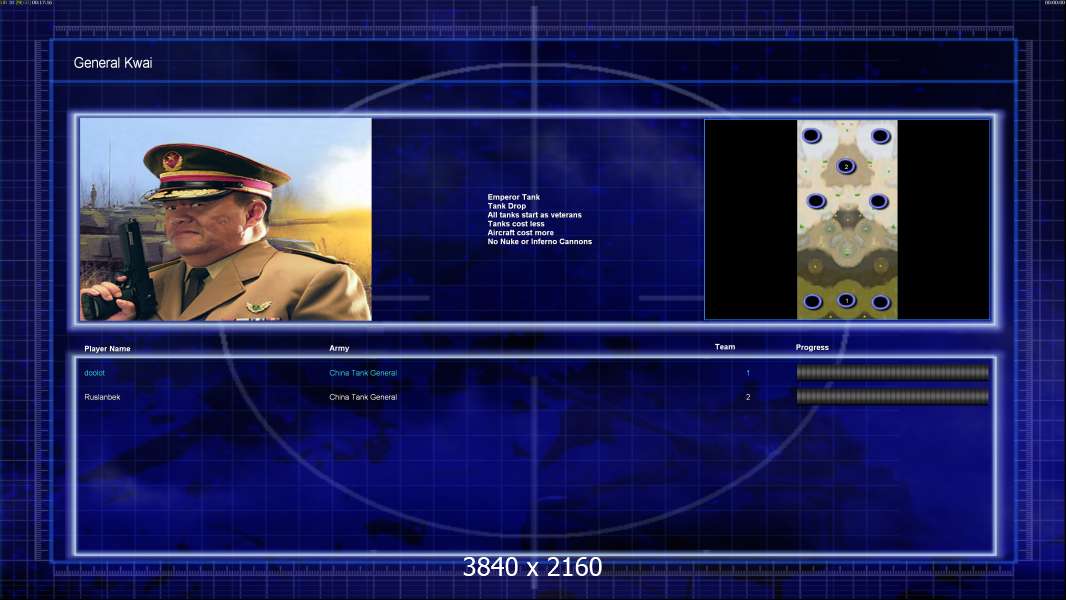The image size is (1066, 600).
Task: Click start position marker 2 on the minimap
Action: pyautogui.click(x=846, y=166)
